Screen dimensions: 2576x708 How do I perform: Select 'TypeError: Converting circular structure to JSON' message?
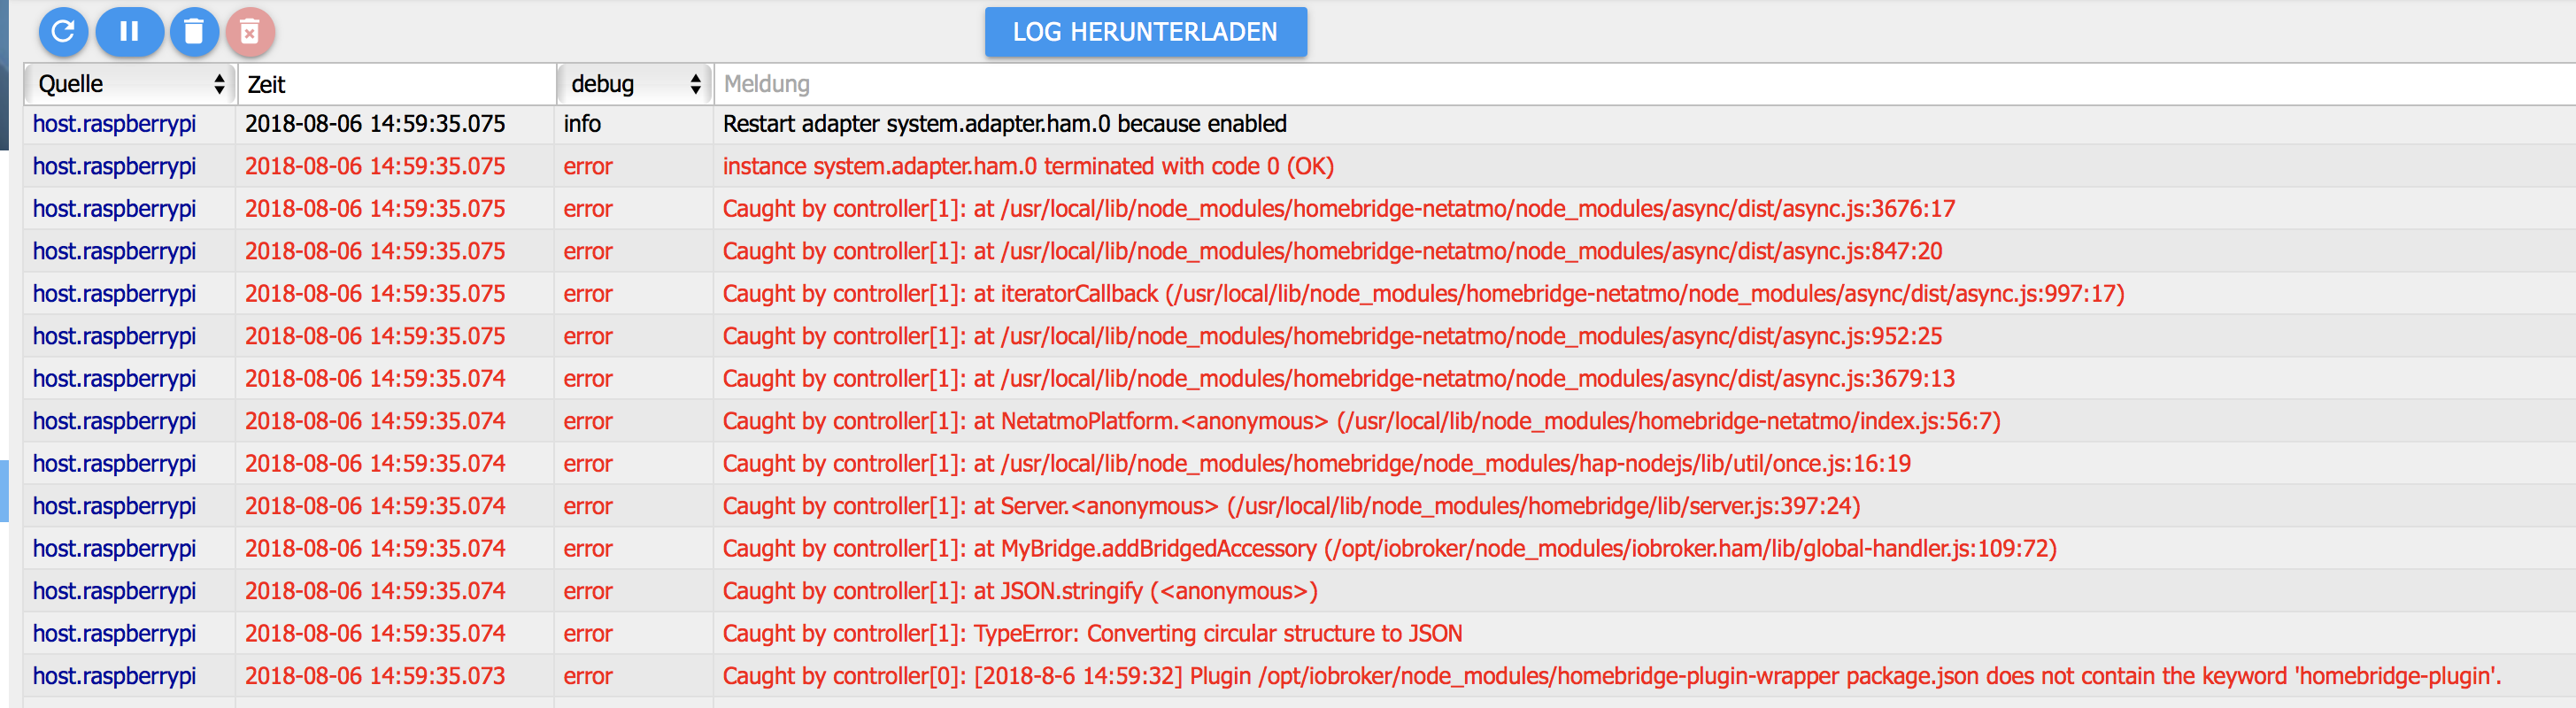tap(1092, 634)
